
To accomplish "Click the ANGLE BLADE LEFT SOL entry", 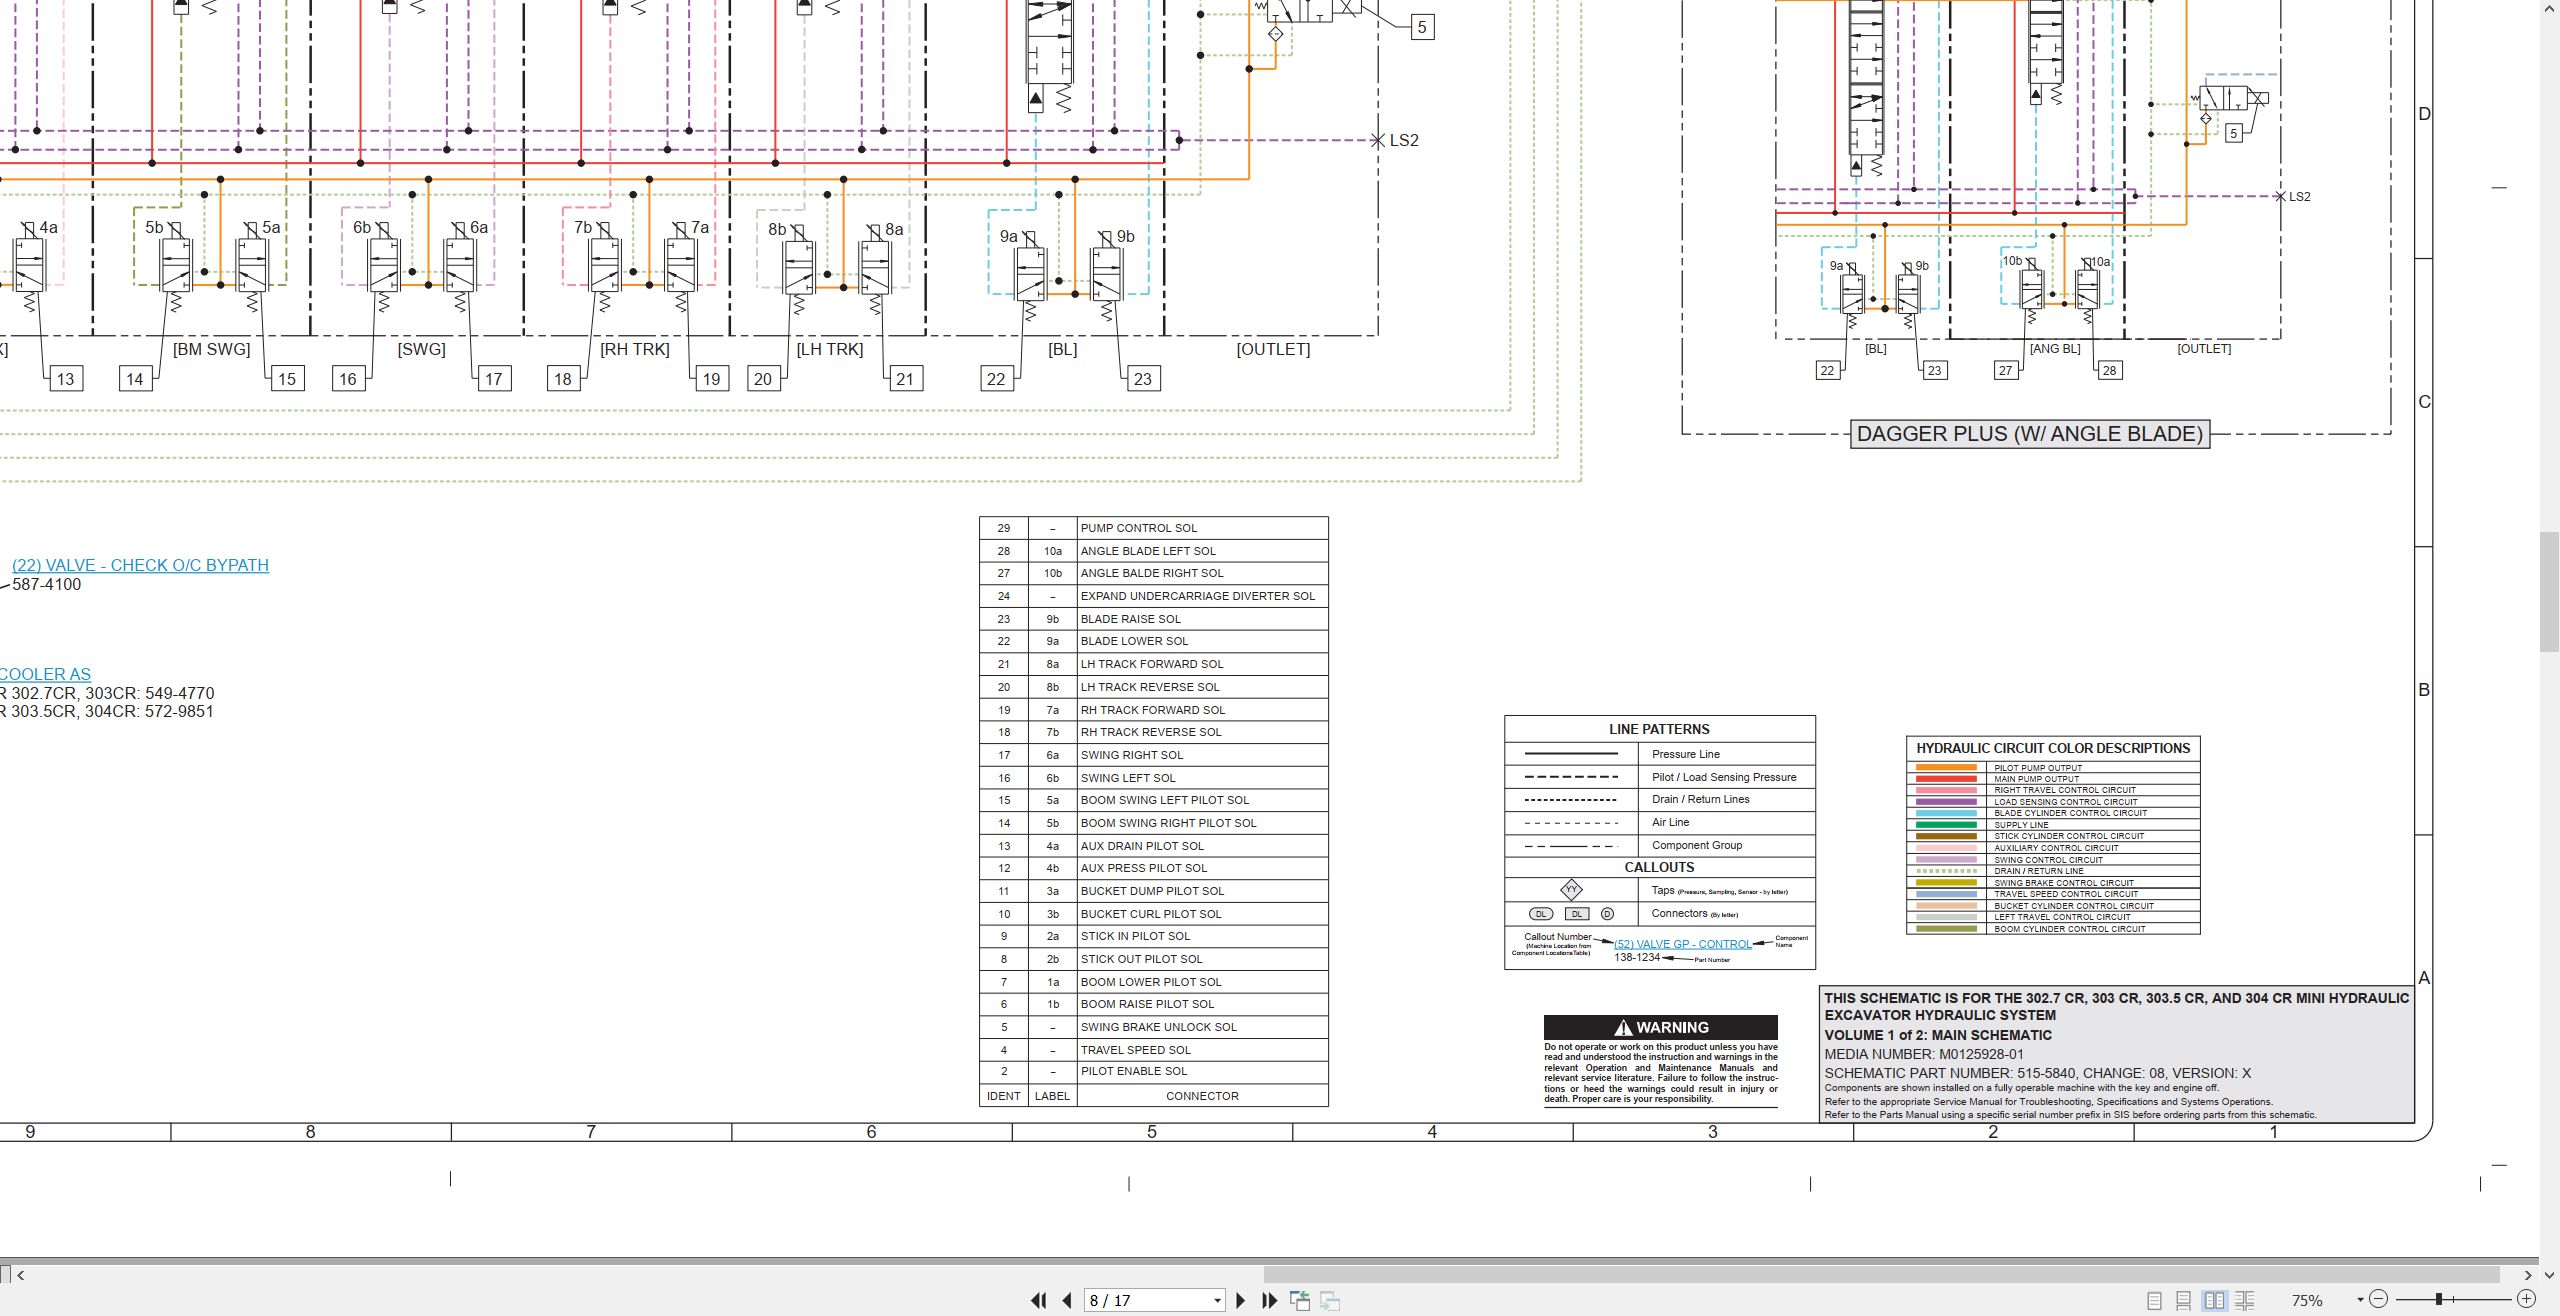I will [1148, 551].
